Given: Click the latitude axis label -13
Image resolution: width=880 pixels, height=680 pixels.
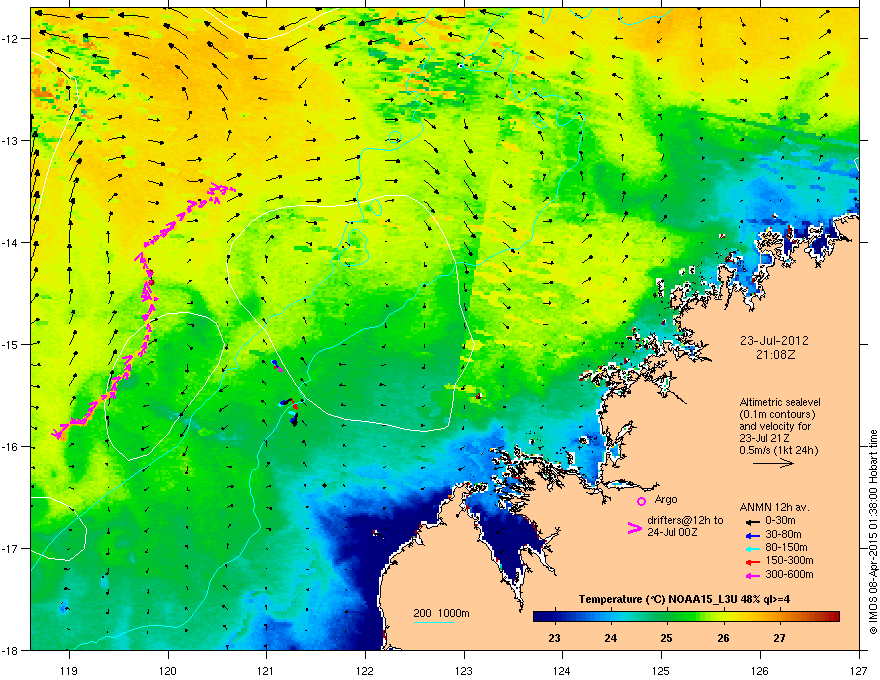Looking at the screenshot, I should pos(11,140).
